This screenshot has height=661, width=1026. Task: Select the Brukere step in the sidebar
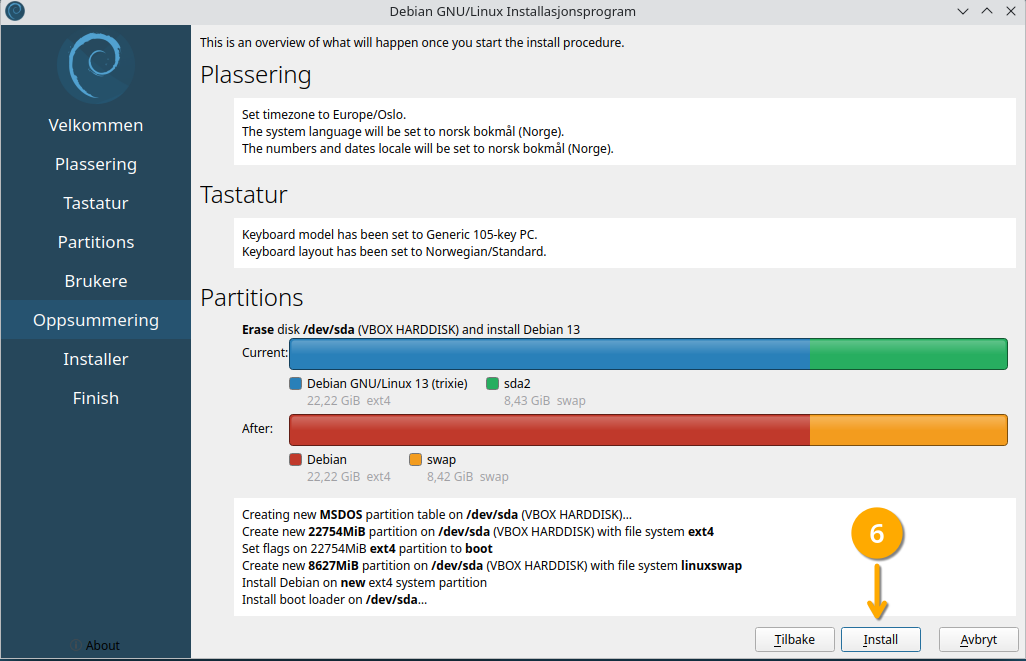96,281
